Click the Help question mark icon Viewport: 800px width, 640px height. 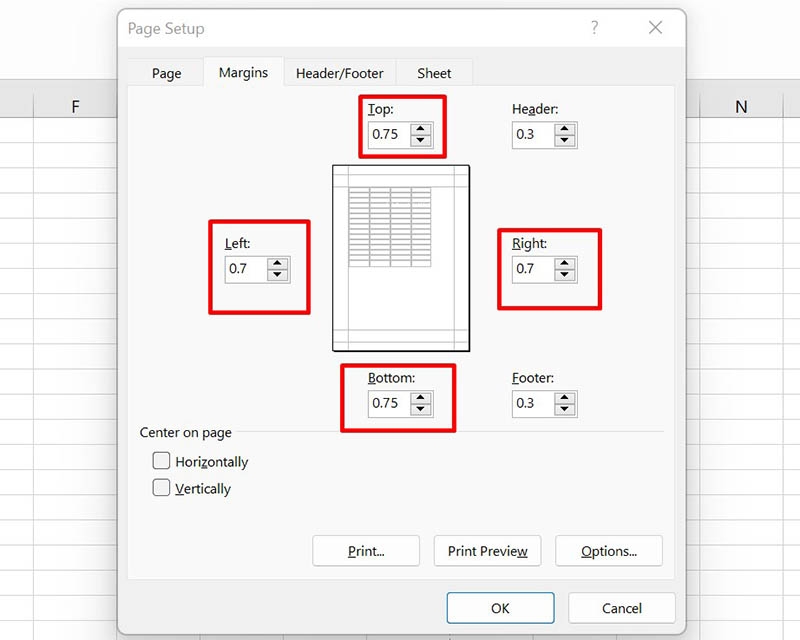coord(595,29)
